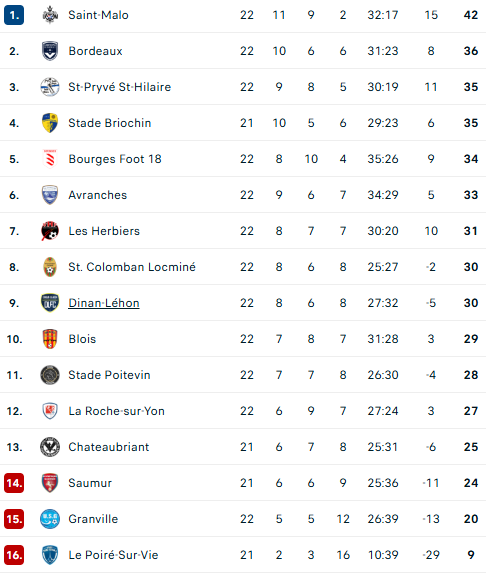Select the Stade Briochin yellow-blue crest

tap(50, 123)
